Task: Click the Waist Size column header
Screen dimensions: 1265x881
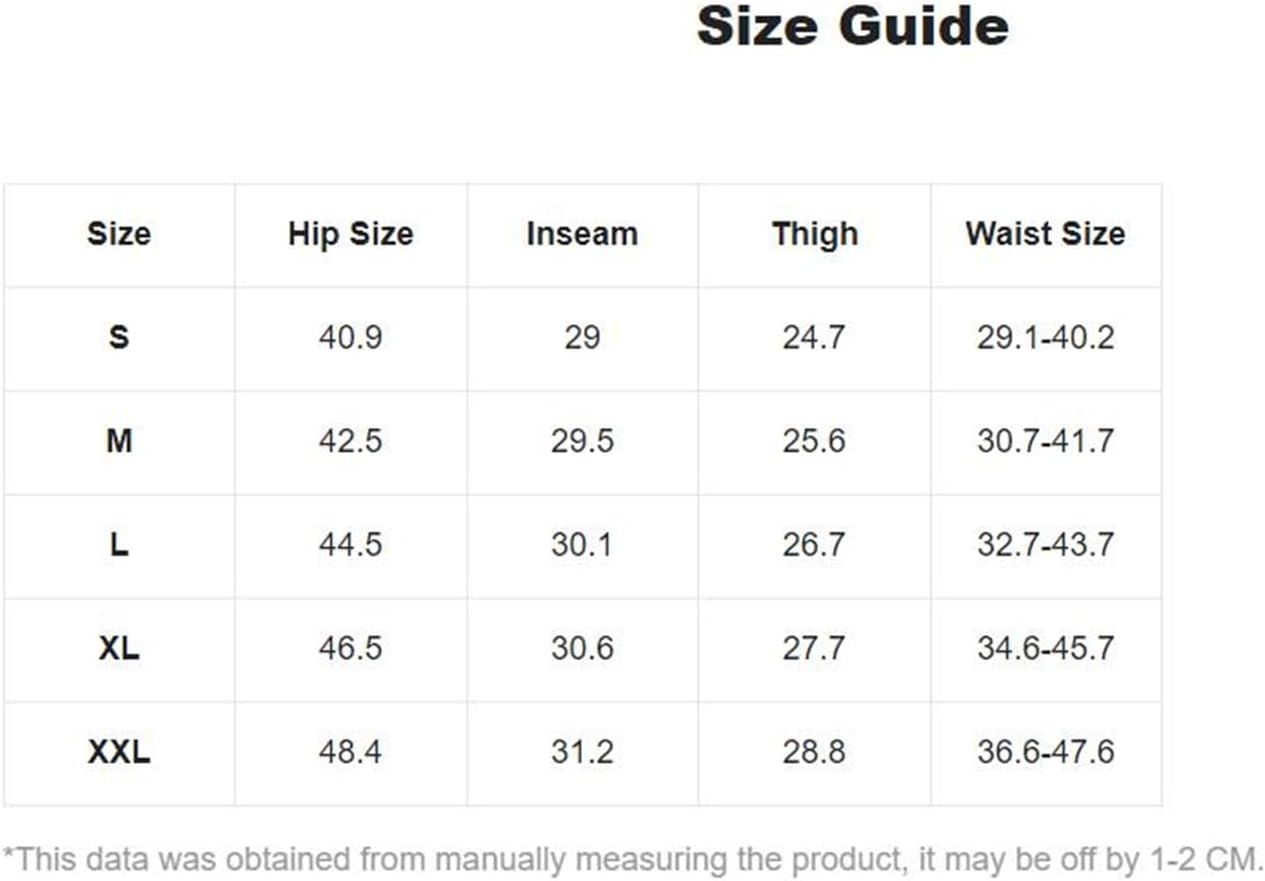Action: (1045, 234)
